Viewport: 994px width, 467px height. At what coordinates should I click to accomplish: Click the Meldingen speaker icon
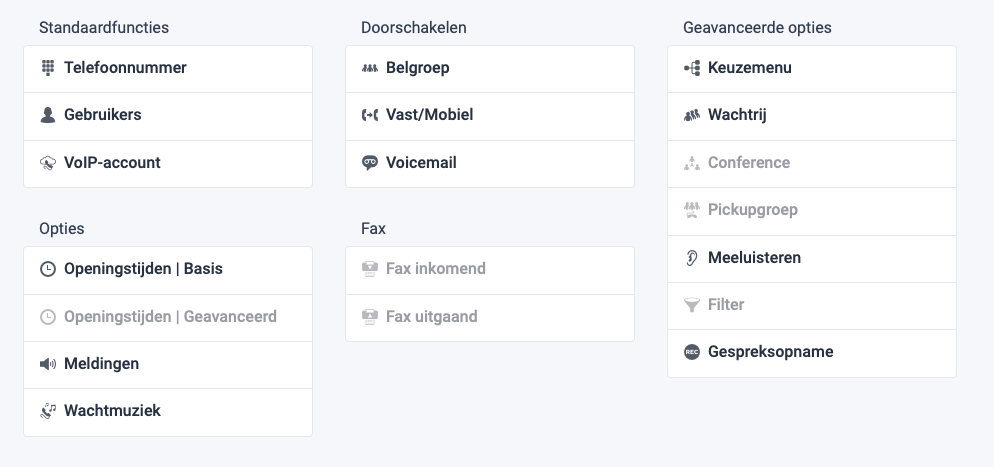coord(48,364)
